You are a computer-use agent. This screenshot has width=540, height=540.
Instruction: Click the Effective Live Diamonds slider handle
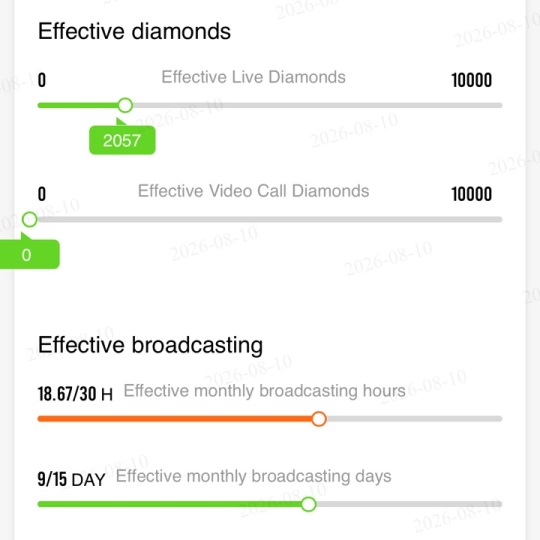tap(125, 105)
